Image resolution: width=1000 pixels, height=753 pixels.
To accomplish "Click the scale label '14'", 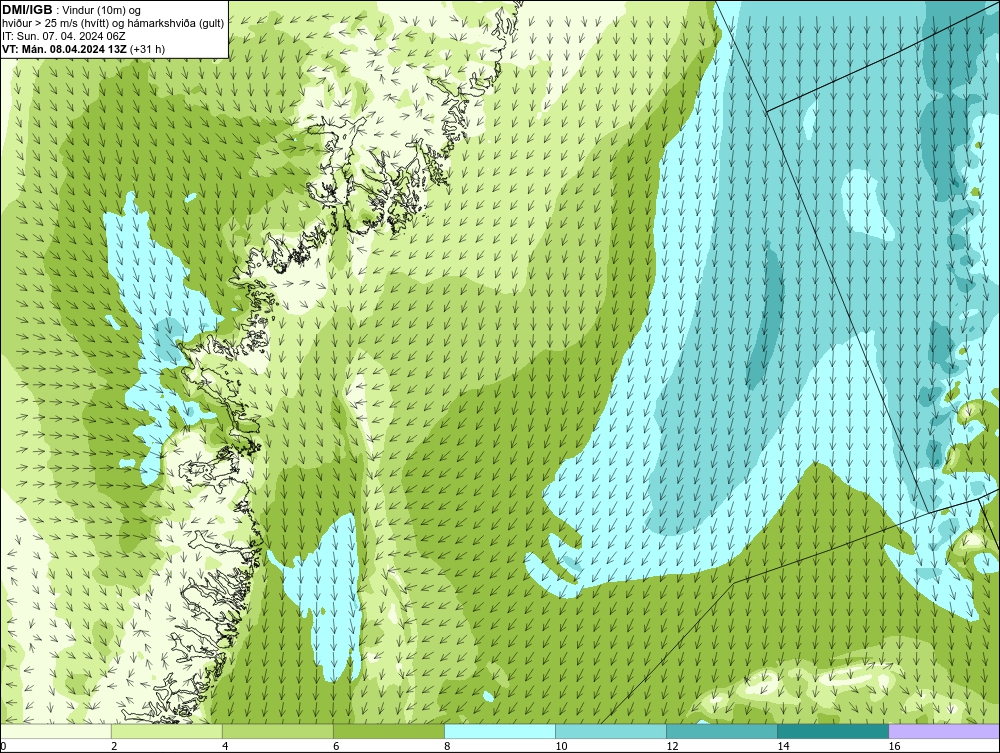I will coord(783,746).
